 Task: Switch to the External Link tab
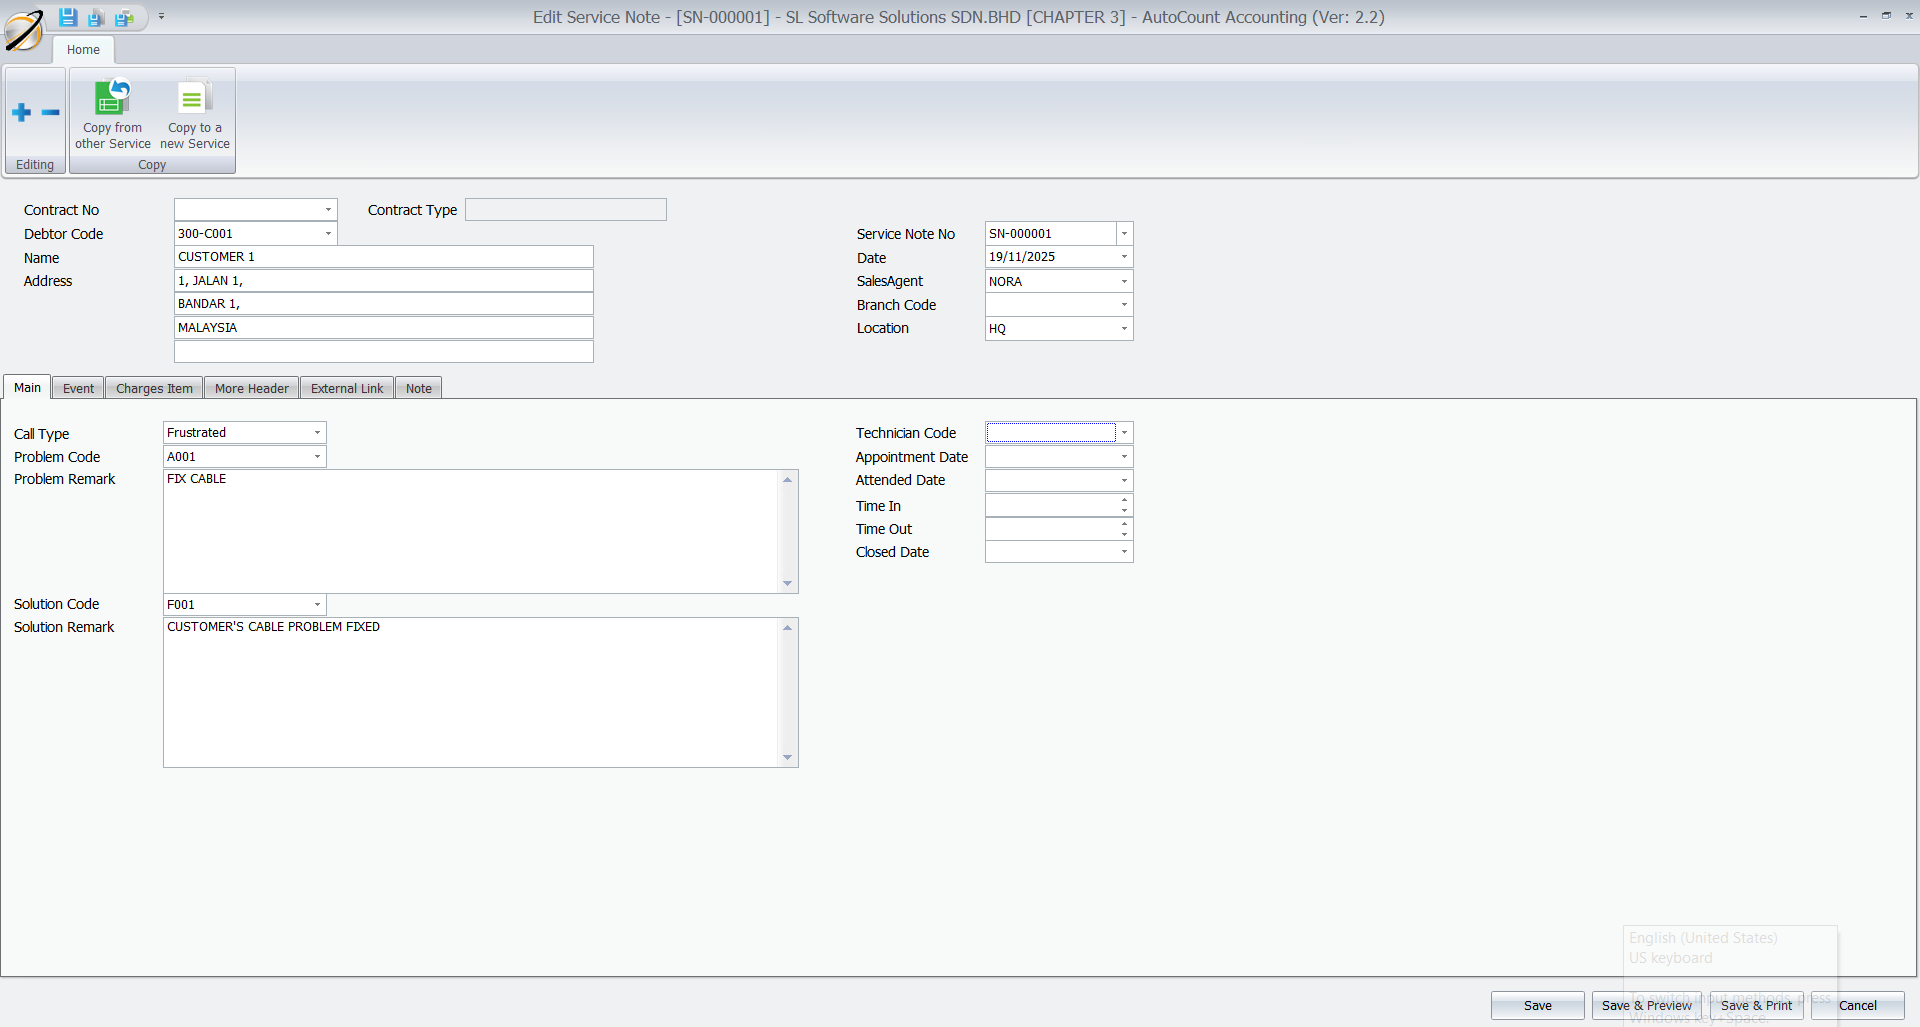346,388
